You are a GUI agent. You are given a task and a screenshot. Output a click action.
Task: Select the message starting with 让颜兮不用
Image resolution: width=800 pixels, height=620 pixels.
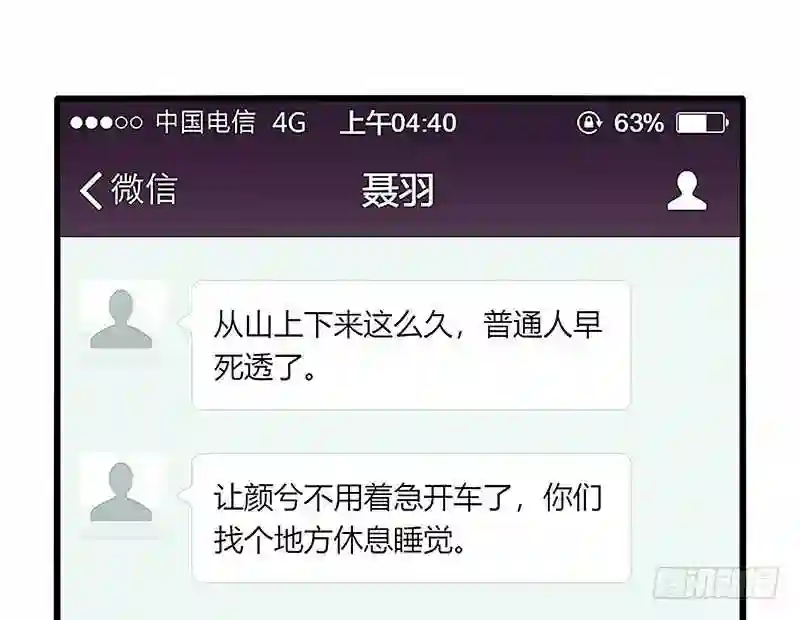(x=411, y=518)
